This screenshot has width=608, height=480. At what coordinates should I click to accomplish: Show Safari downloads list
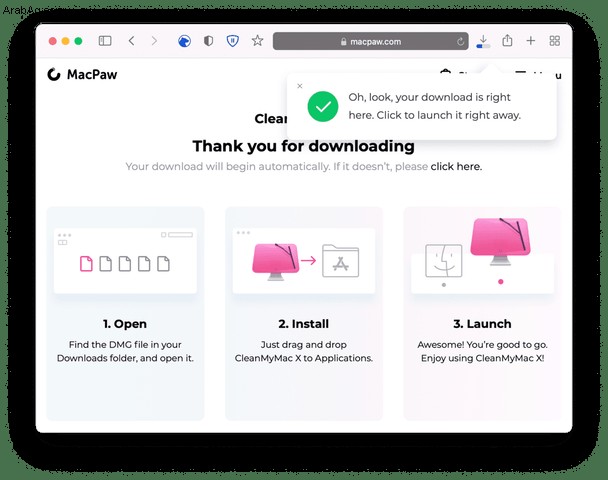coord(483,41)
